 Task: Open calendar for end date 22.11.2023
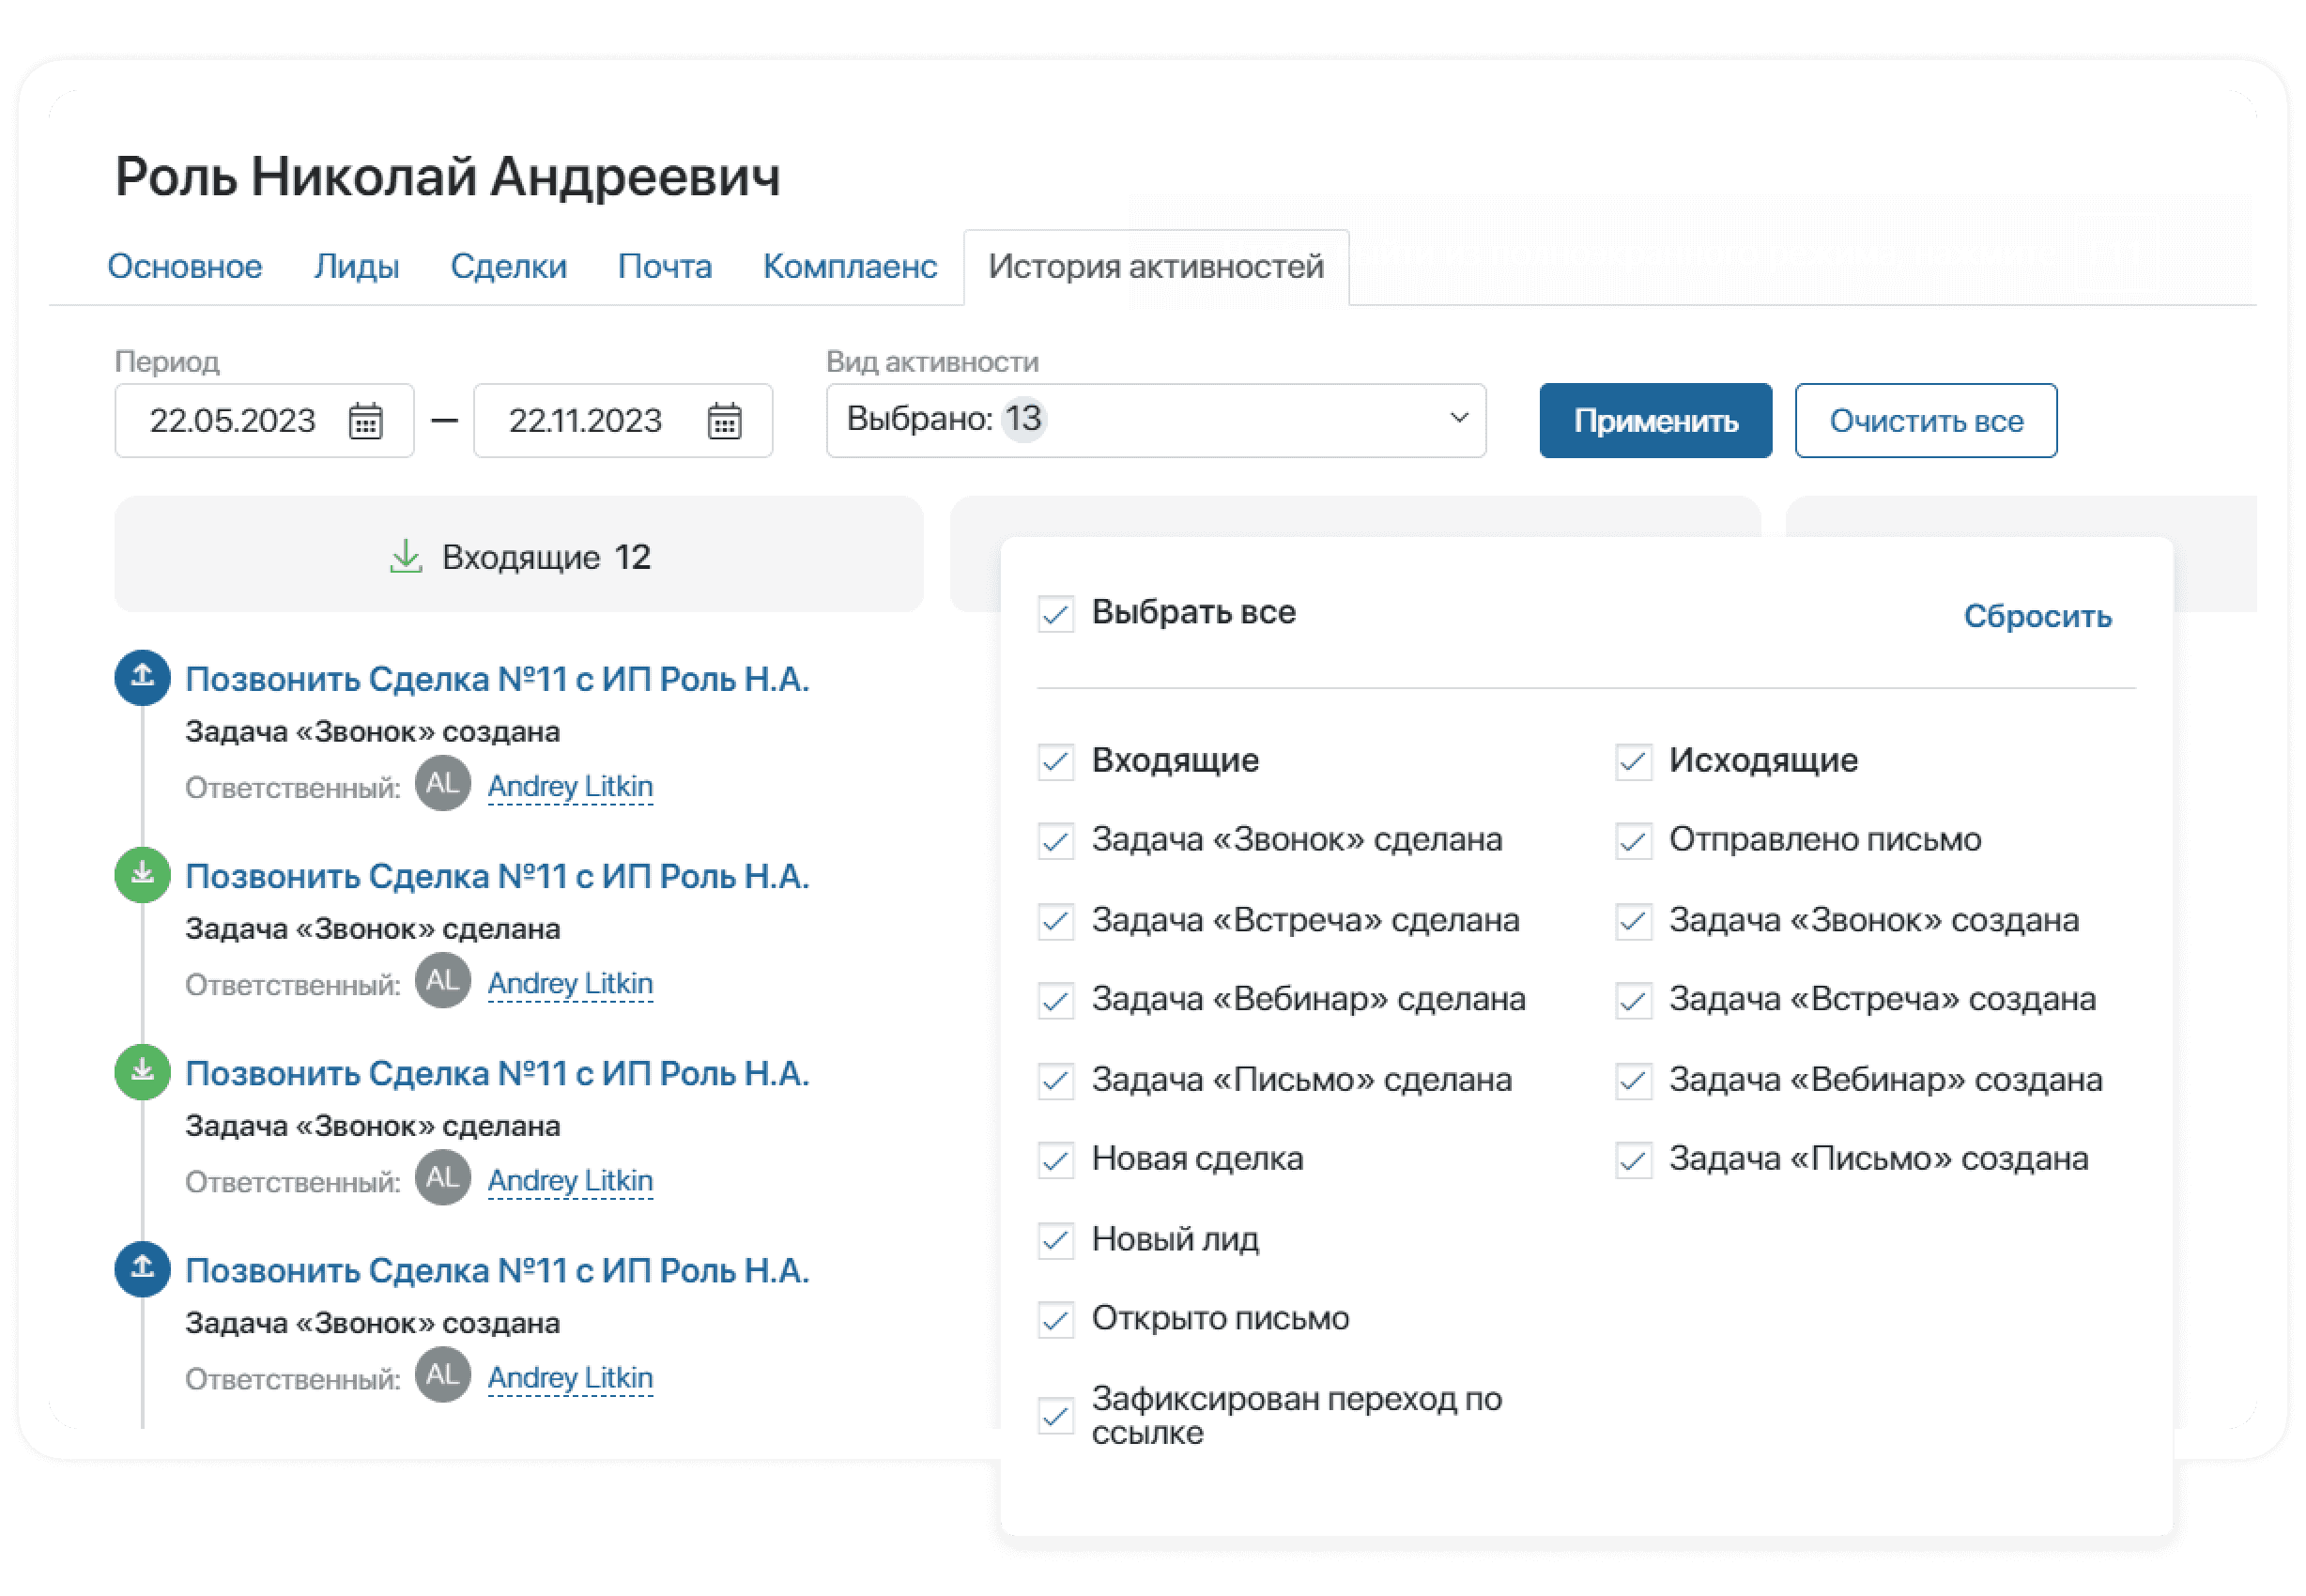click(724, 421)
